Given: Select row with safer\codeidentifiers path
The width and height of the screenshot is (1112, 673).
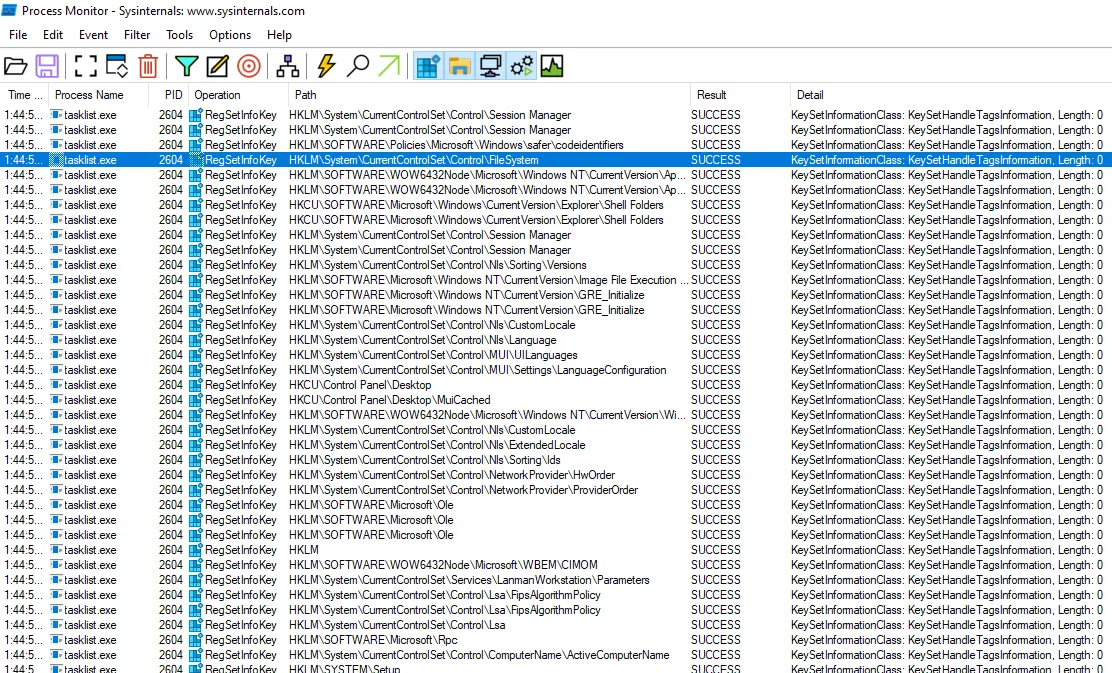Looking at the screenshot, I should click(556, 145).
